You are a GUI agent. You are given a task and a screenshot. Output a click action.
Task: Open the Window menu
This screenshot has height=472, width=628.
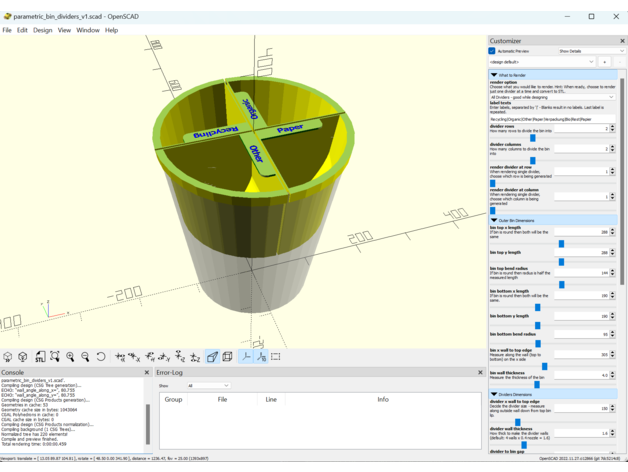[x=88, y=30]
